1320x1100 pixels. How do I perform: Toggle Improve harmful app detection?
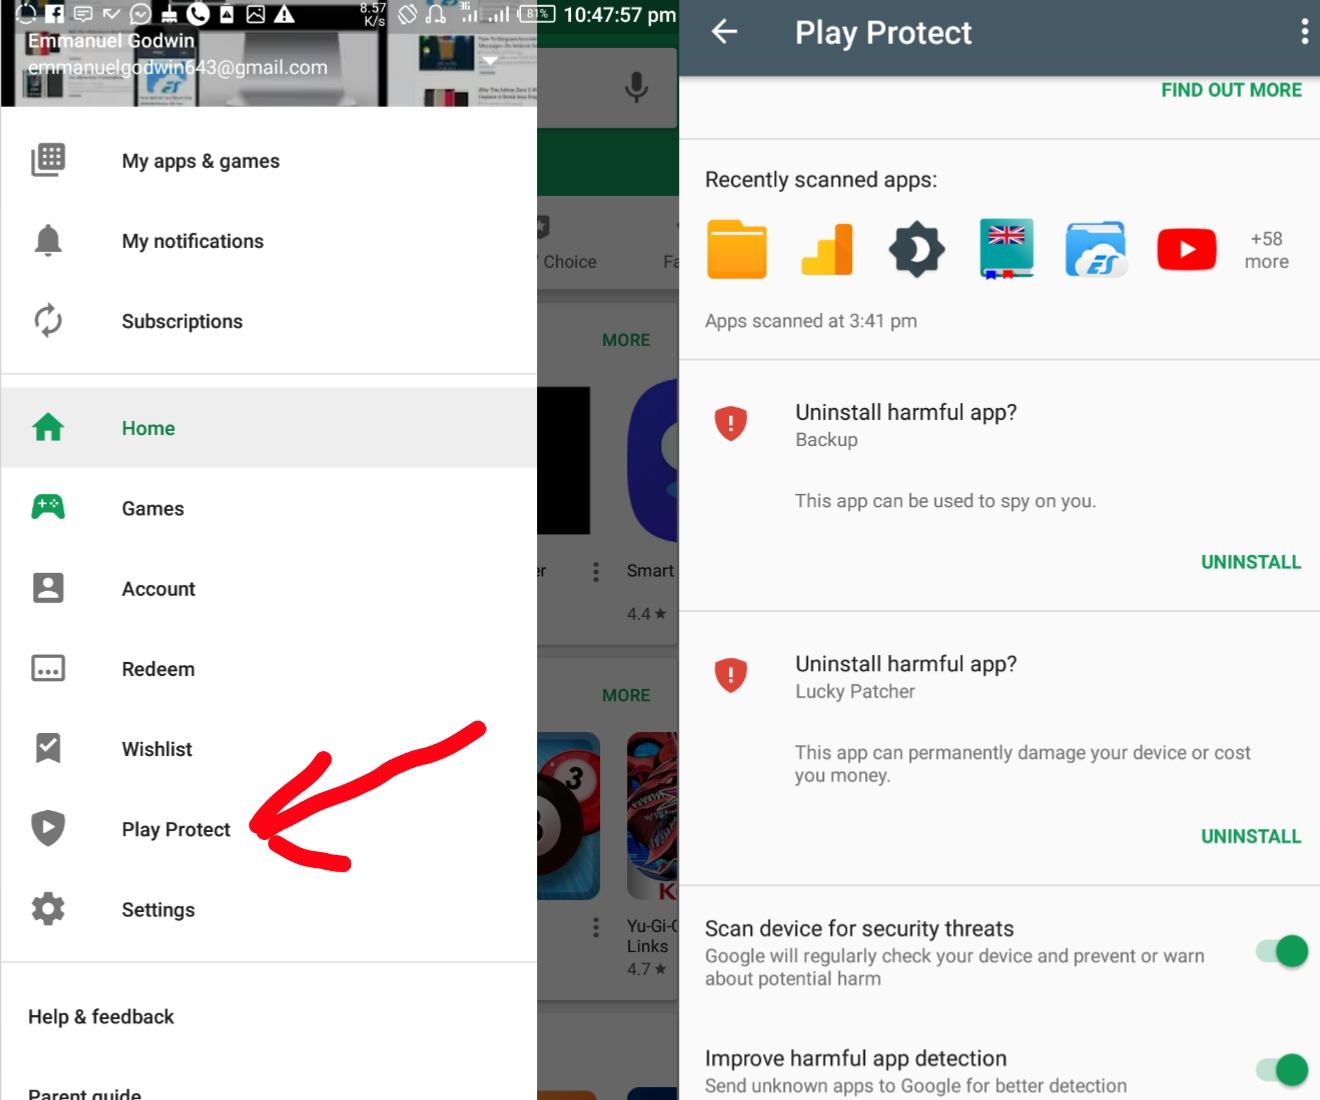tap(1282, 1070)
